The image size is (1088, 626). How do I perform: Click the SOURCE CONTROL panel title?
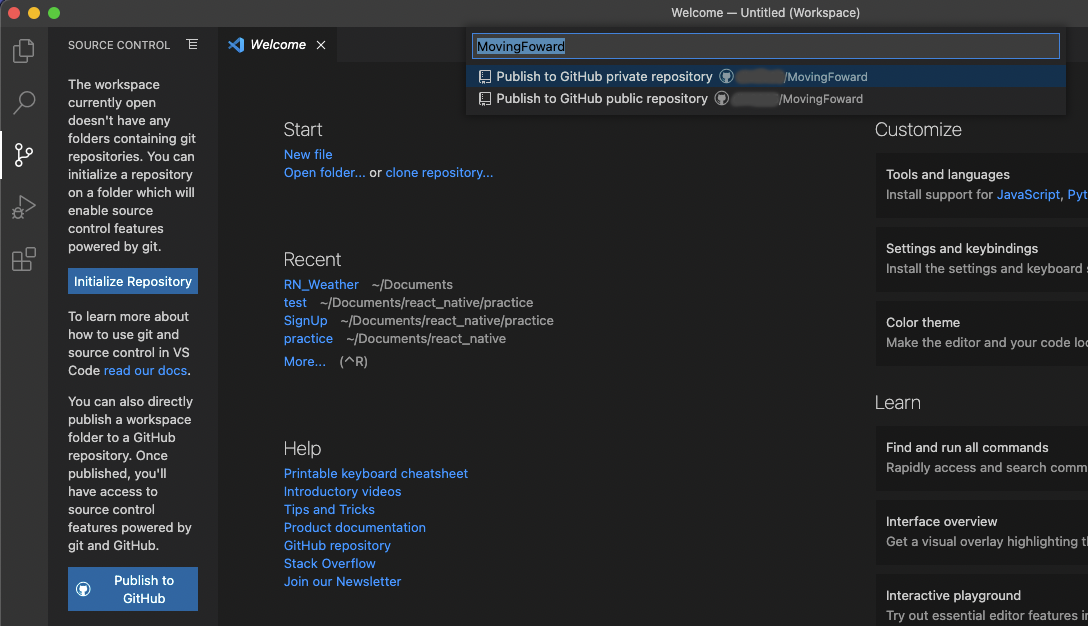point(119,45)
